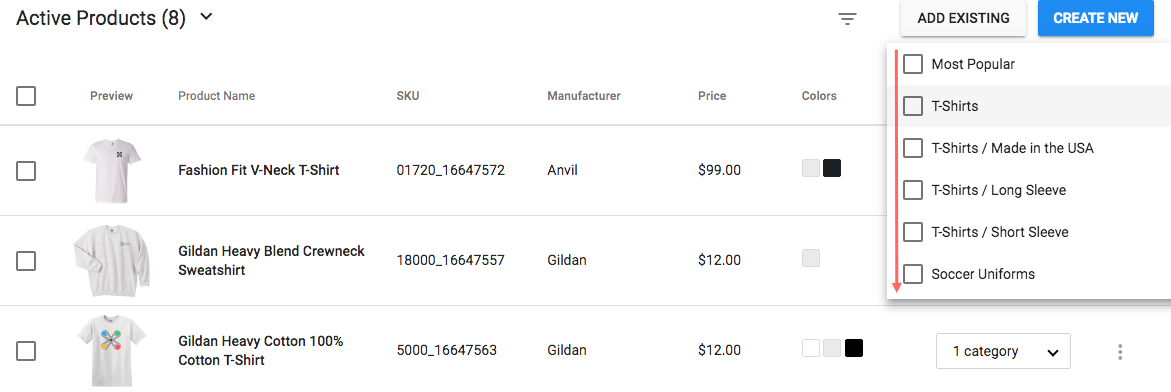
Task: Check the Most Popular category
Action: (x=913, y=64)
